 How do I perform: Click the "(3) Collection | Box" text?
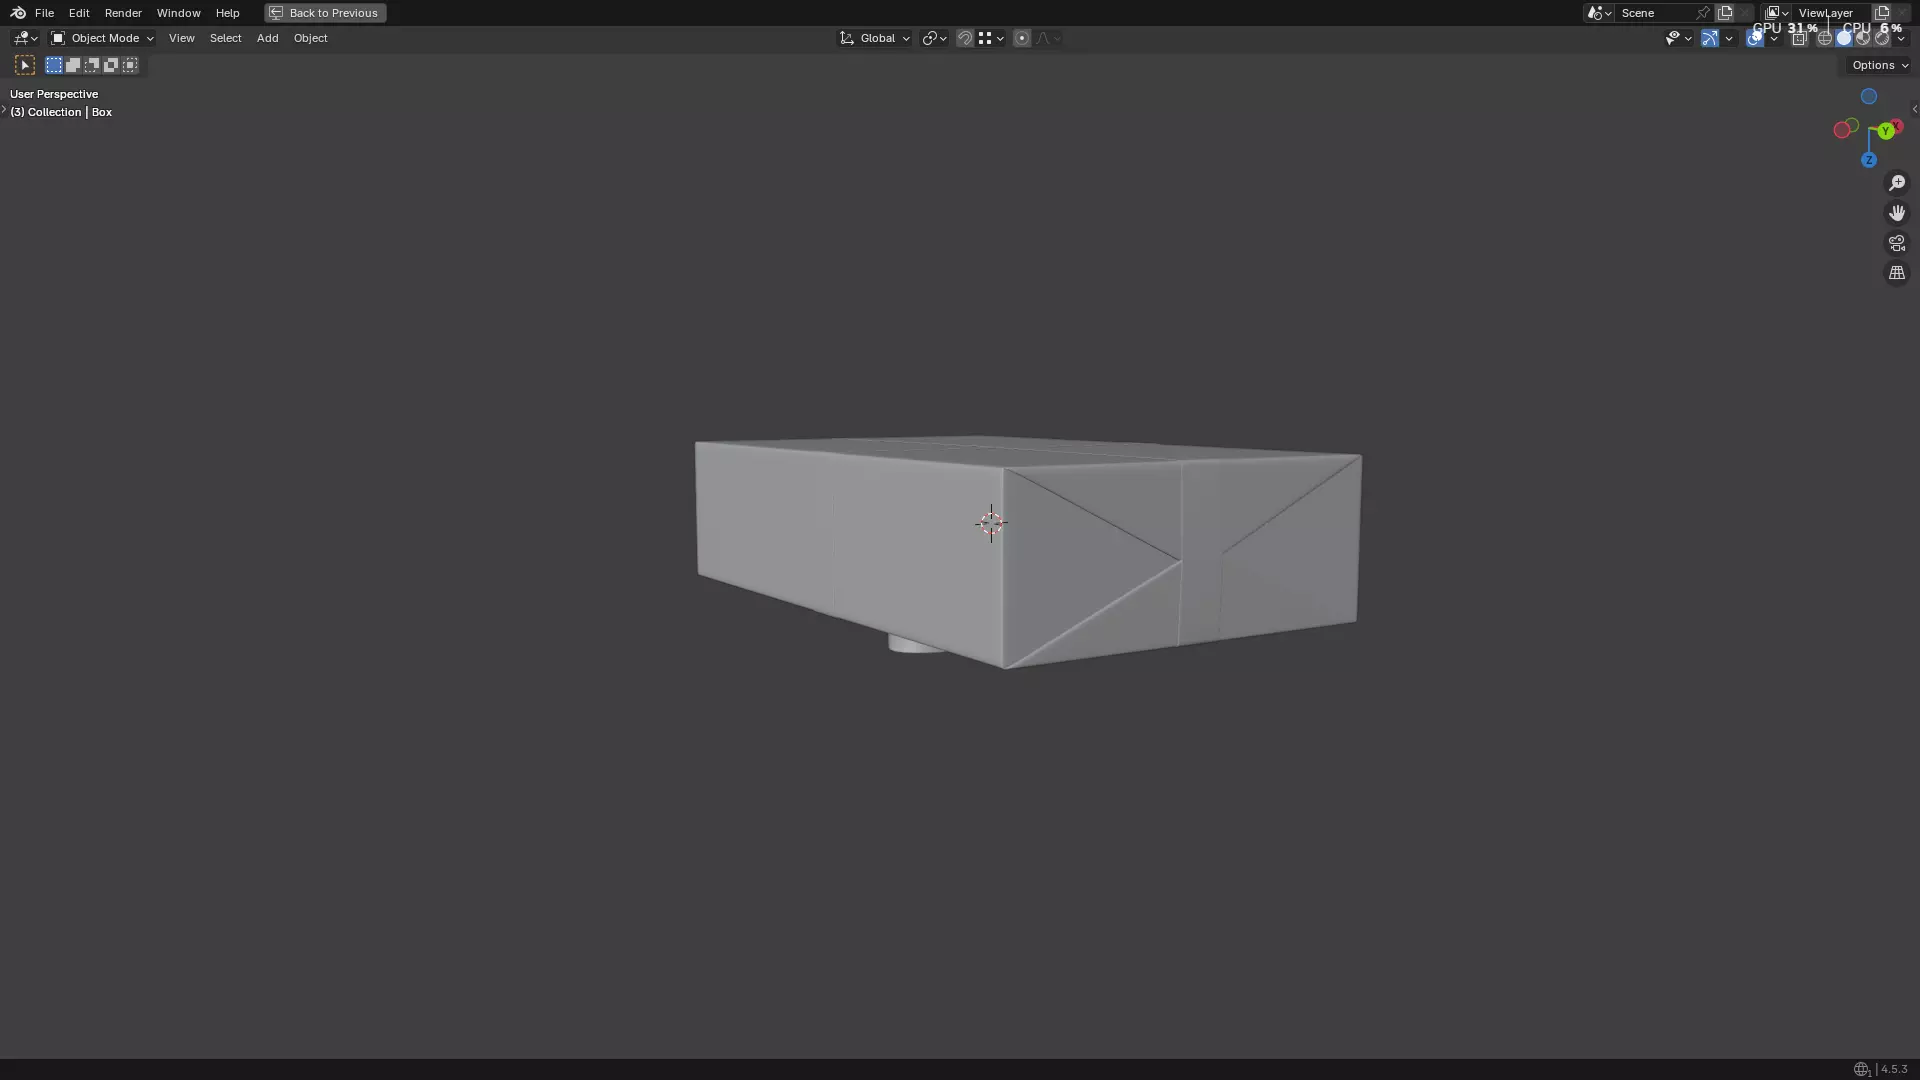point(61,112)
